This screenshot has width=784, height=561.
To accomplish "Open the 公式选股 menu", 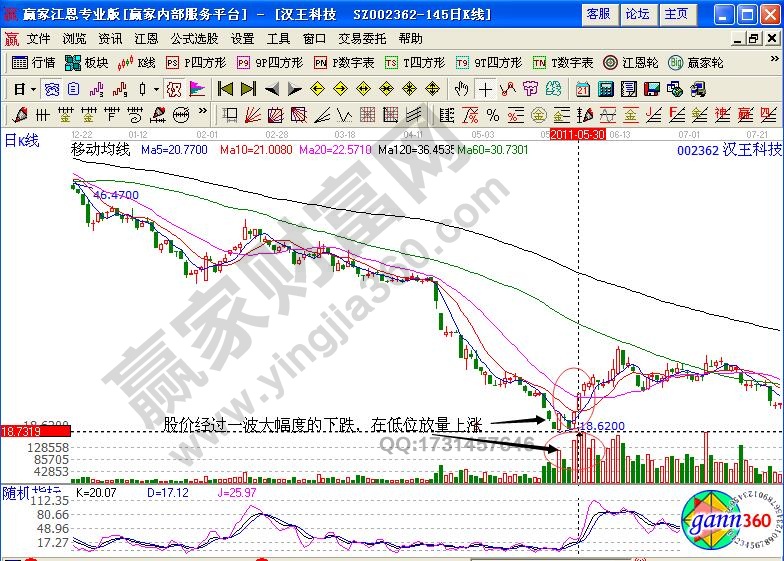I will point(194,38).
